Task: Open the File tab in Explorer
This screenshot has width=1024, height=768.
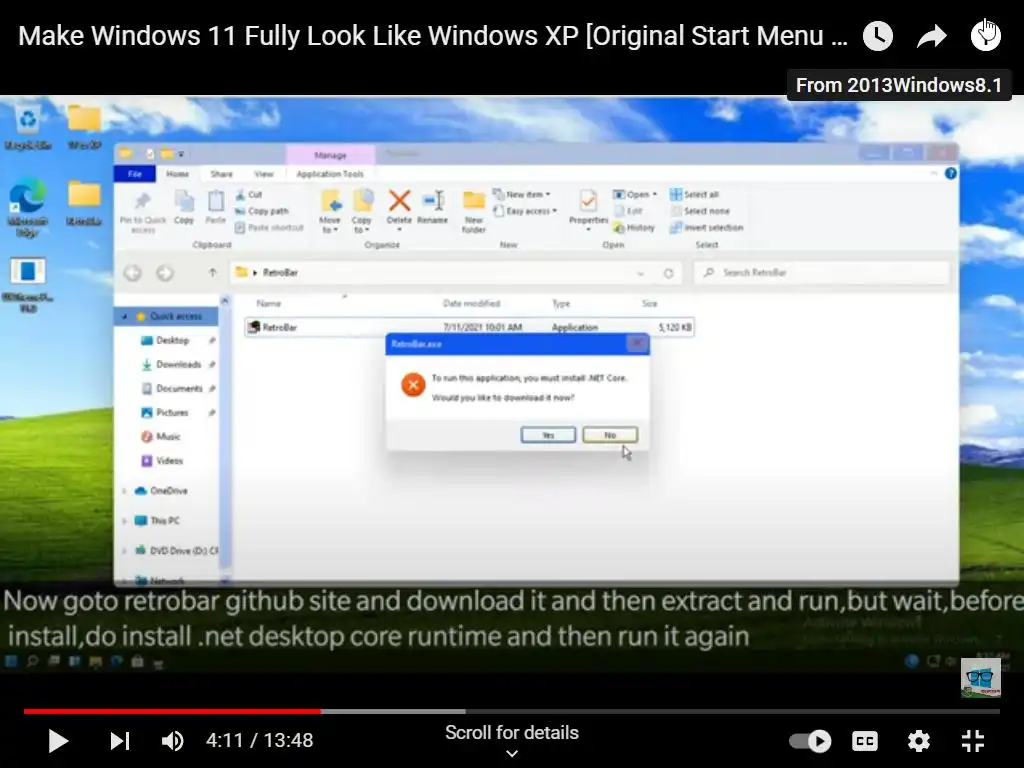Action: 135,174
